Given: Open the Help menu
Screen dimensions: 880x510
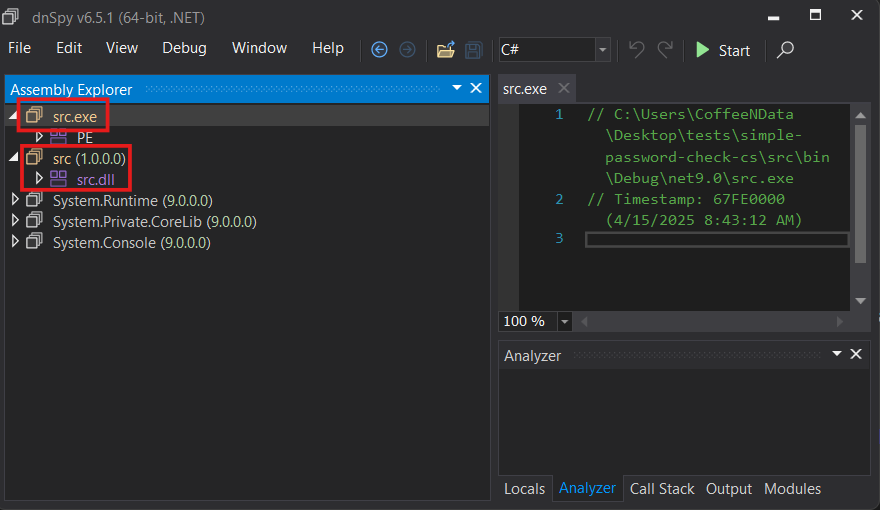Looking at the screenshot, I should (328, 48).
